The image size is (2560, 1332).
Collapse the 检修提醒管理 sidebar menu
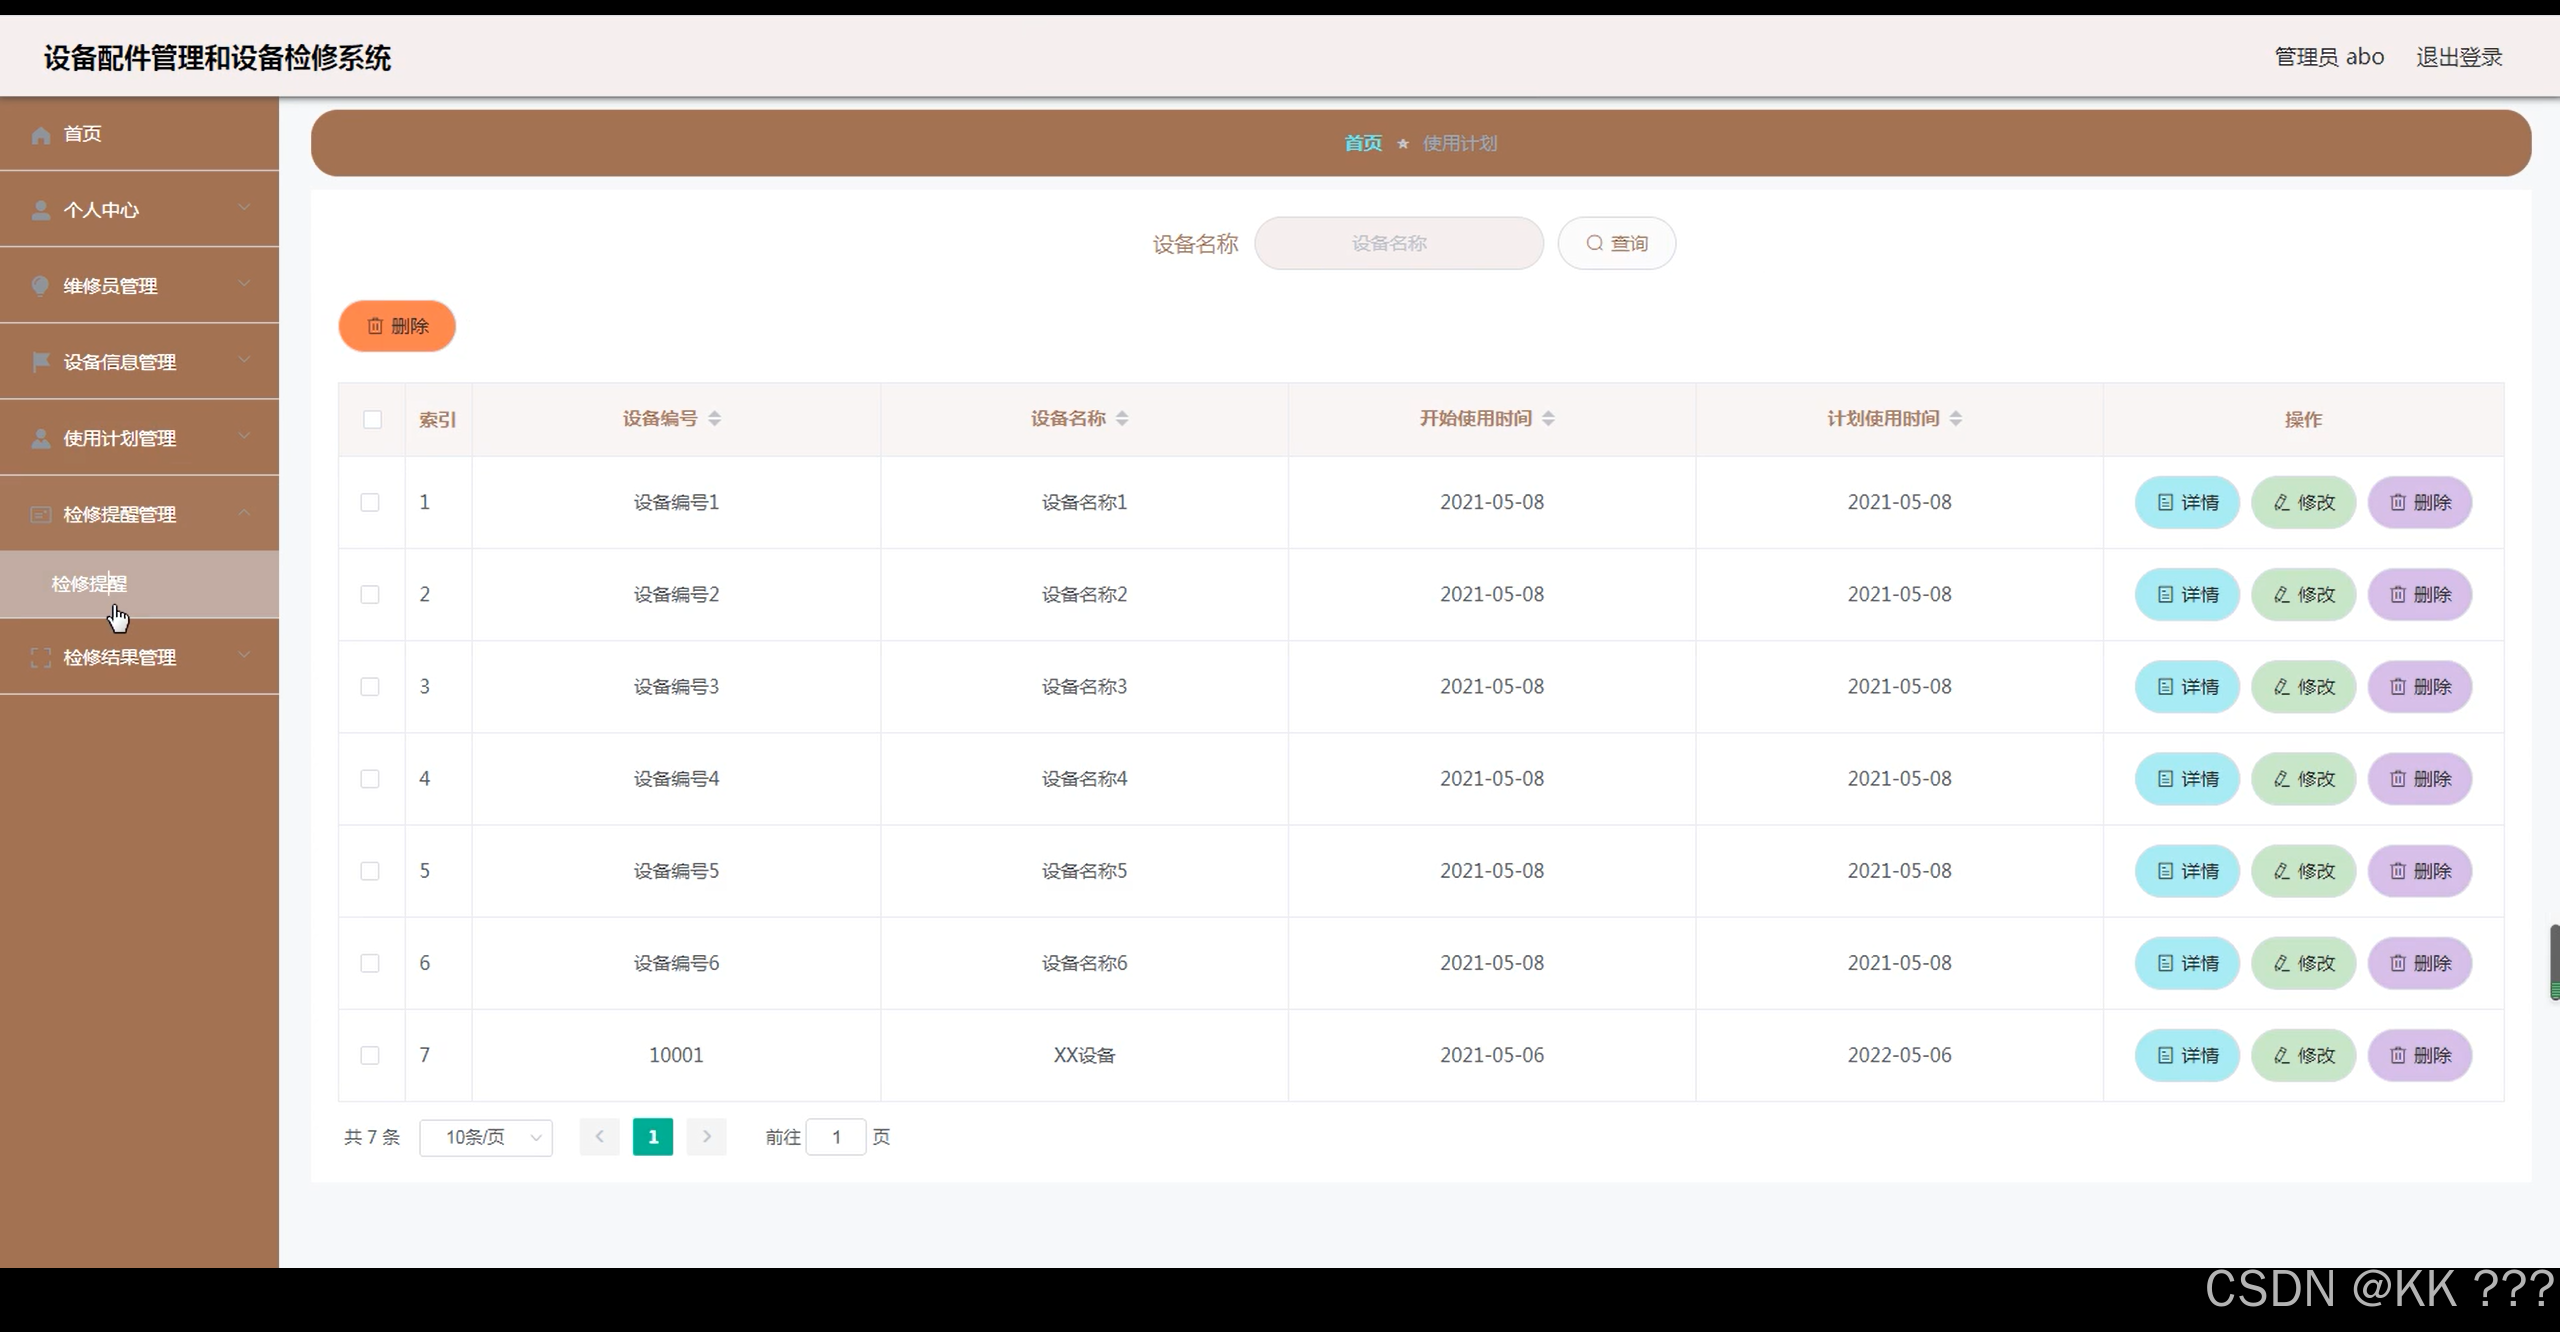pos(140,515)
